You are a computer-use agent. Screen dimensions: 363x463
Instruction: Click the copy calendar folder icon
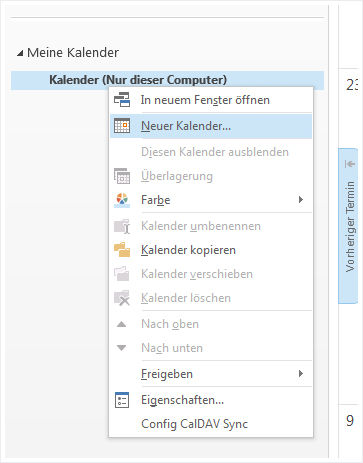click(122, 250)
